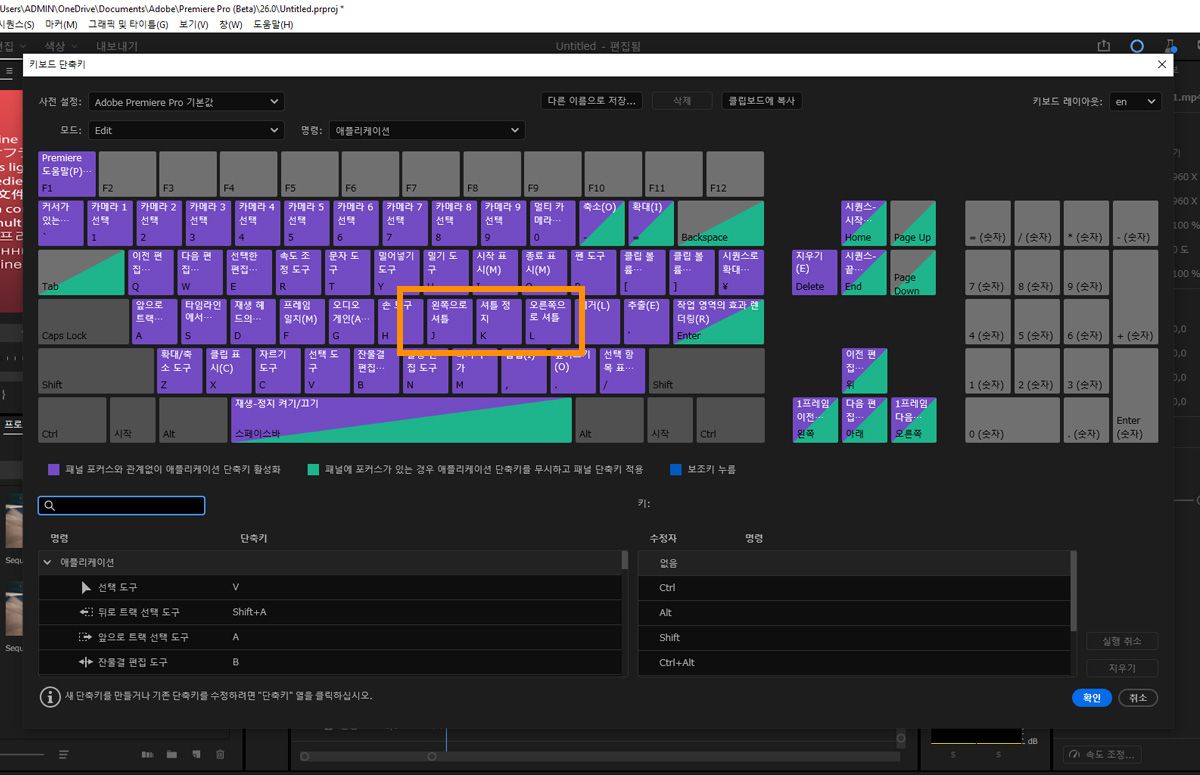Cancel with the 취소 button

(x=1138, y=698)
